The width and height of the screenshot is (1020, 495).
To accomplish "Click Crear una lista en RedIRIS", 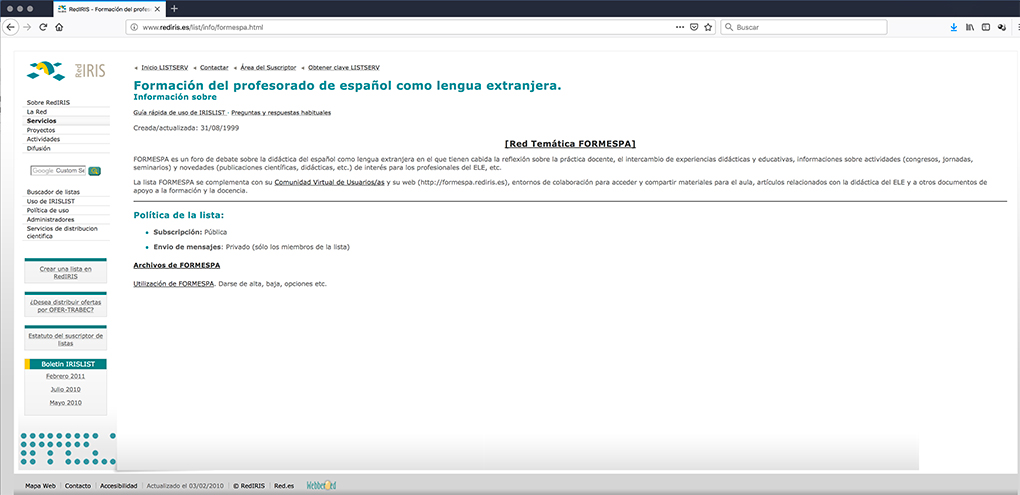I will (x=65, y=273).
